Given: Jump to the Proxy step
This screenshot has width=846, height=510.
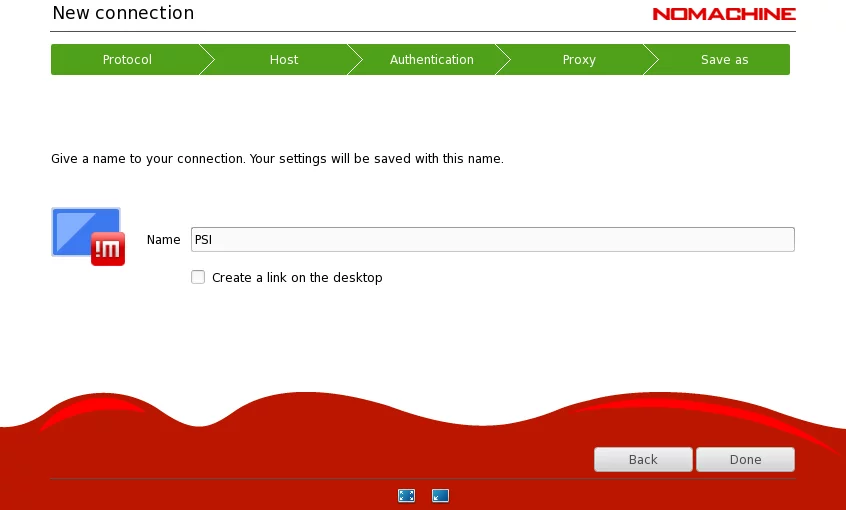Looking at the screenshot, I should pyautogui.click(x=579, y=60).
